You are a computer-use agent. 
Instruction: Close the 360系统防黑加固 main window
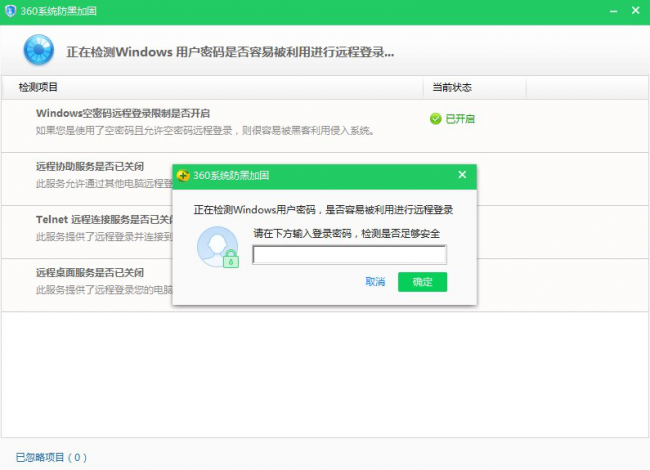[x=635, y=10]
